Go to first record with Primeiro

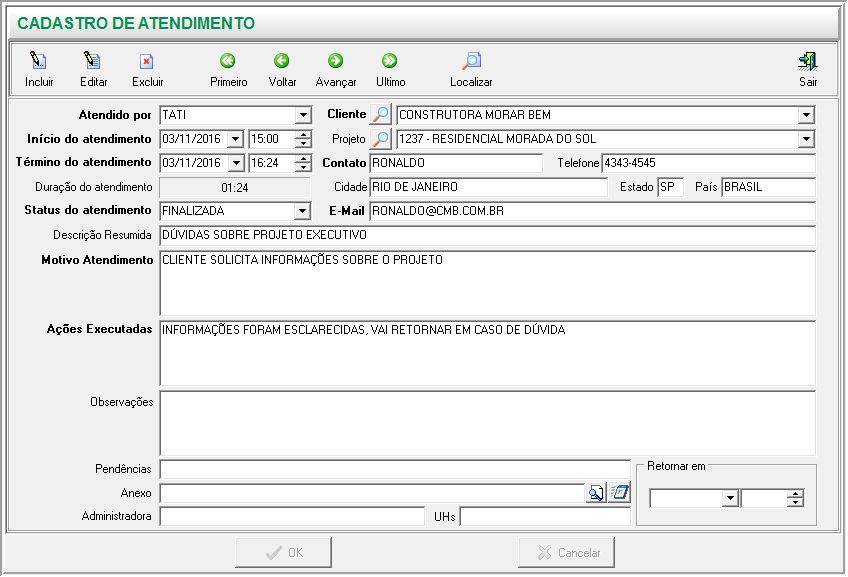(x=228, y=62)
